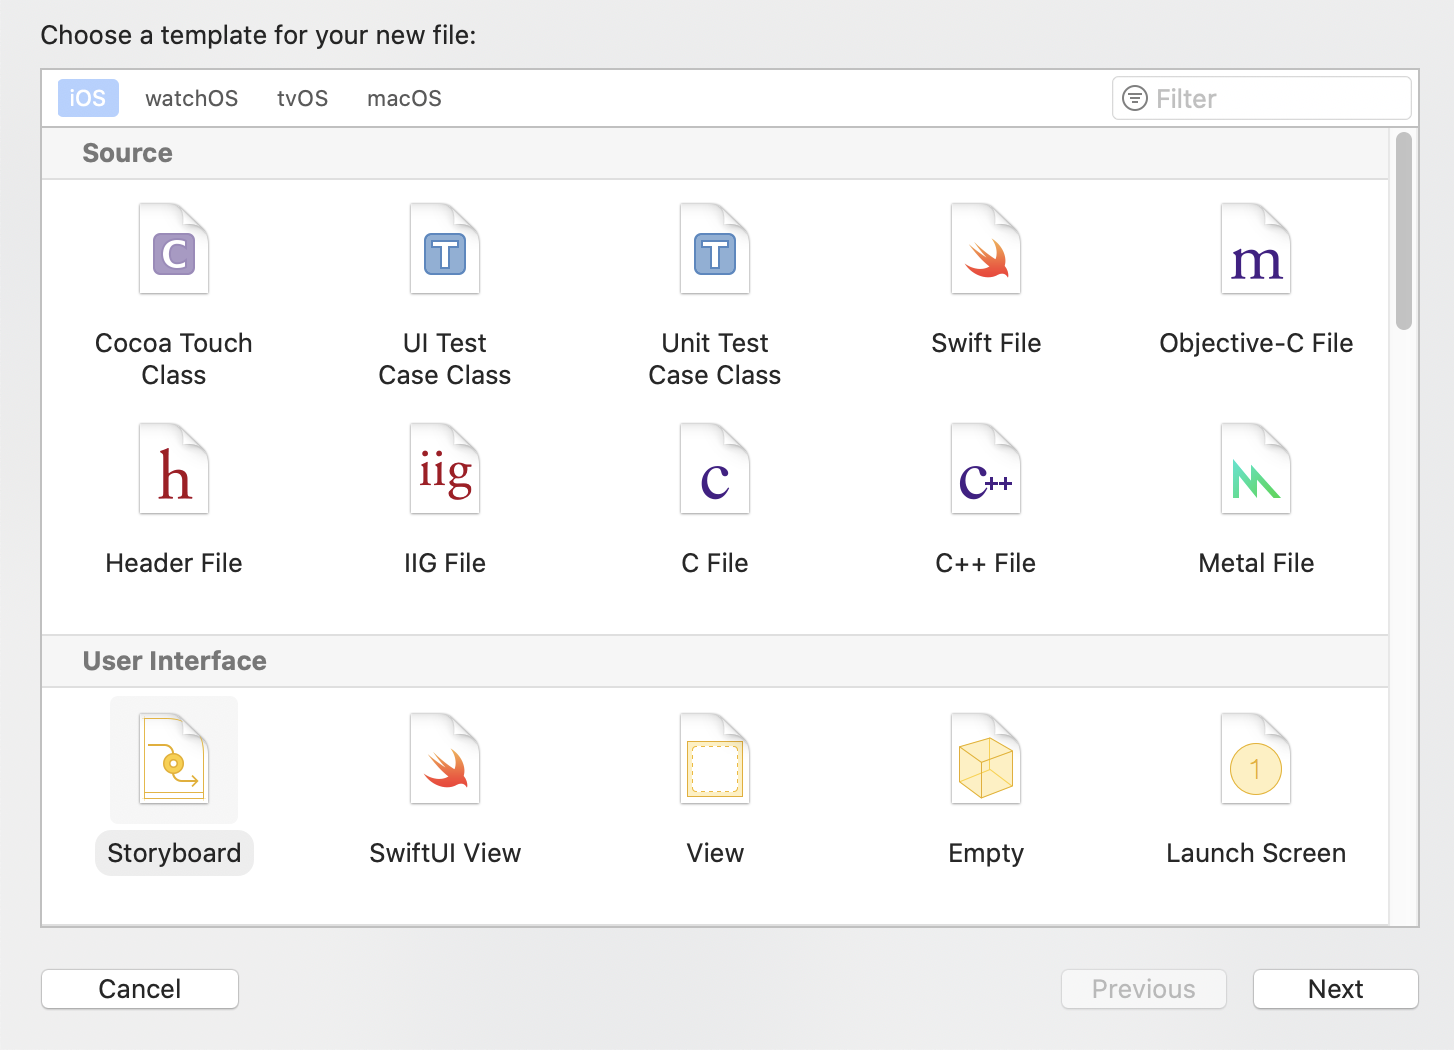Select the View interface template icon
1454x1050 pixels.
click(x=715, y=759)
